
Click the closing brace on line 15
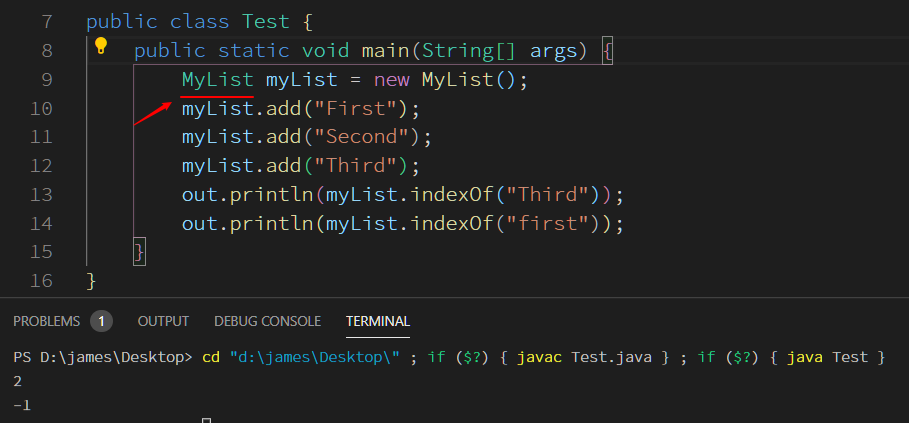click(x=139, y=252)
